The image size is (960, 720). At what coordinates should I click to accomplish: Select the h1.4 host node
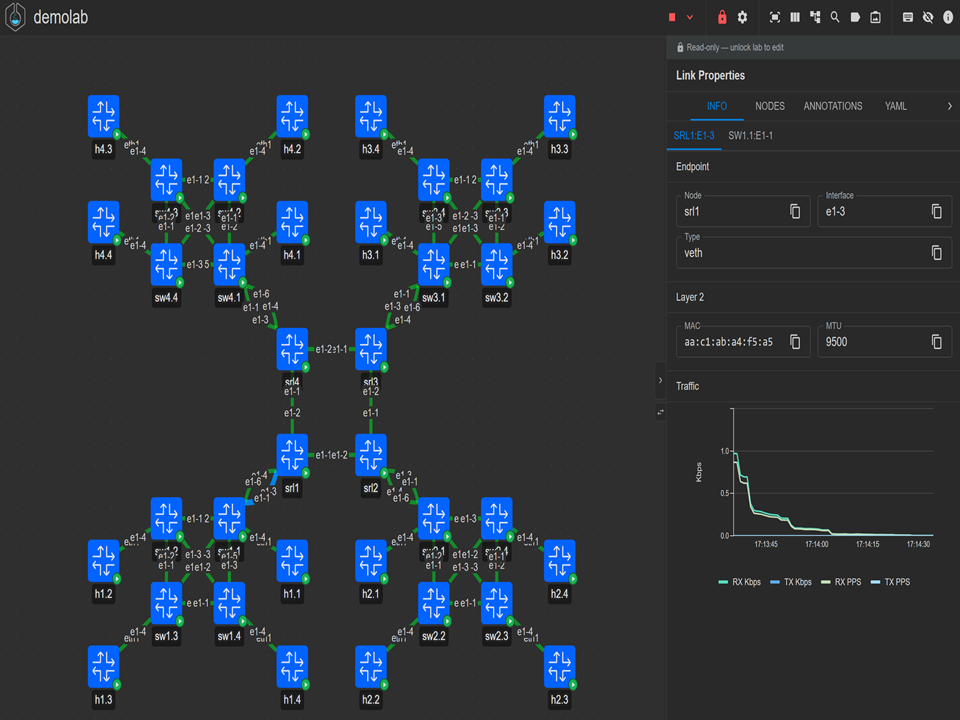[x=292, y=667]
